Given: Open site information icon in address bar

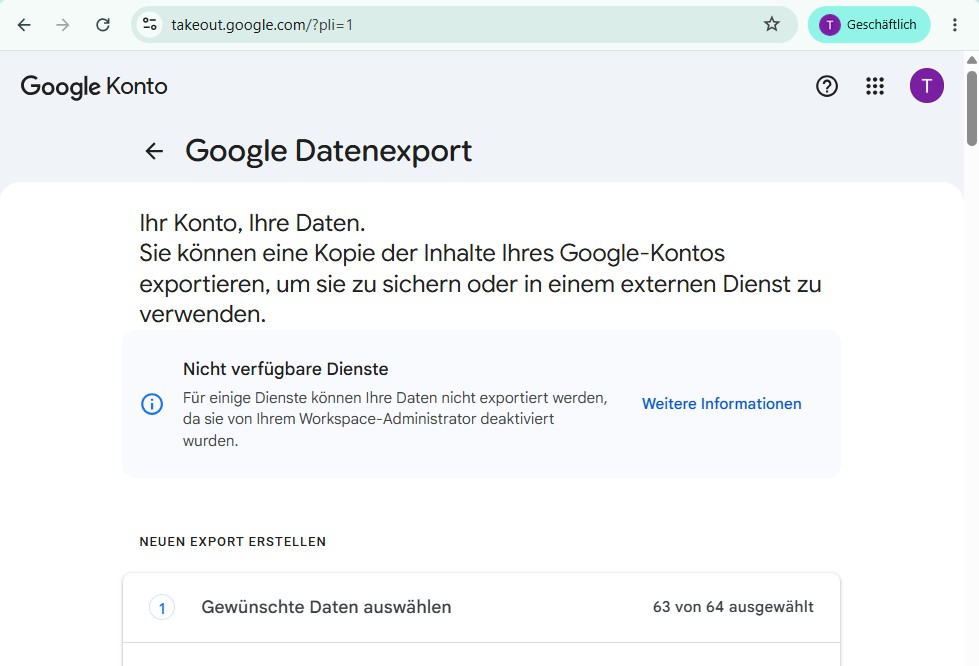Looking at the screenshot, I should click(x=149, y=24).
